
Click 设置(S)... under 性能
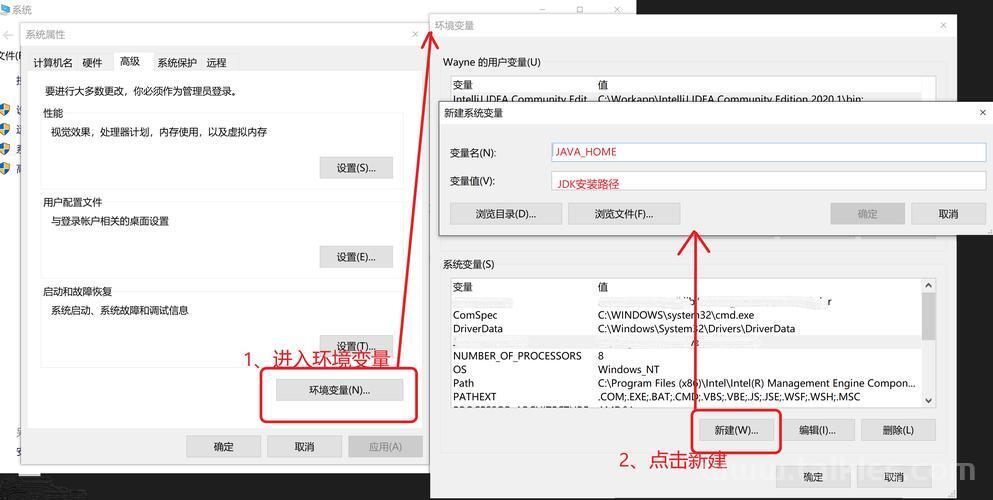pyautogui.click(x=356, y=168)
